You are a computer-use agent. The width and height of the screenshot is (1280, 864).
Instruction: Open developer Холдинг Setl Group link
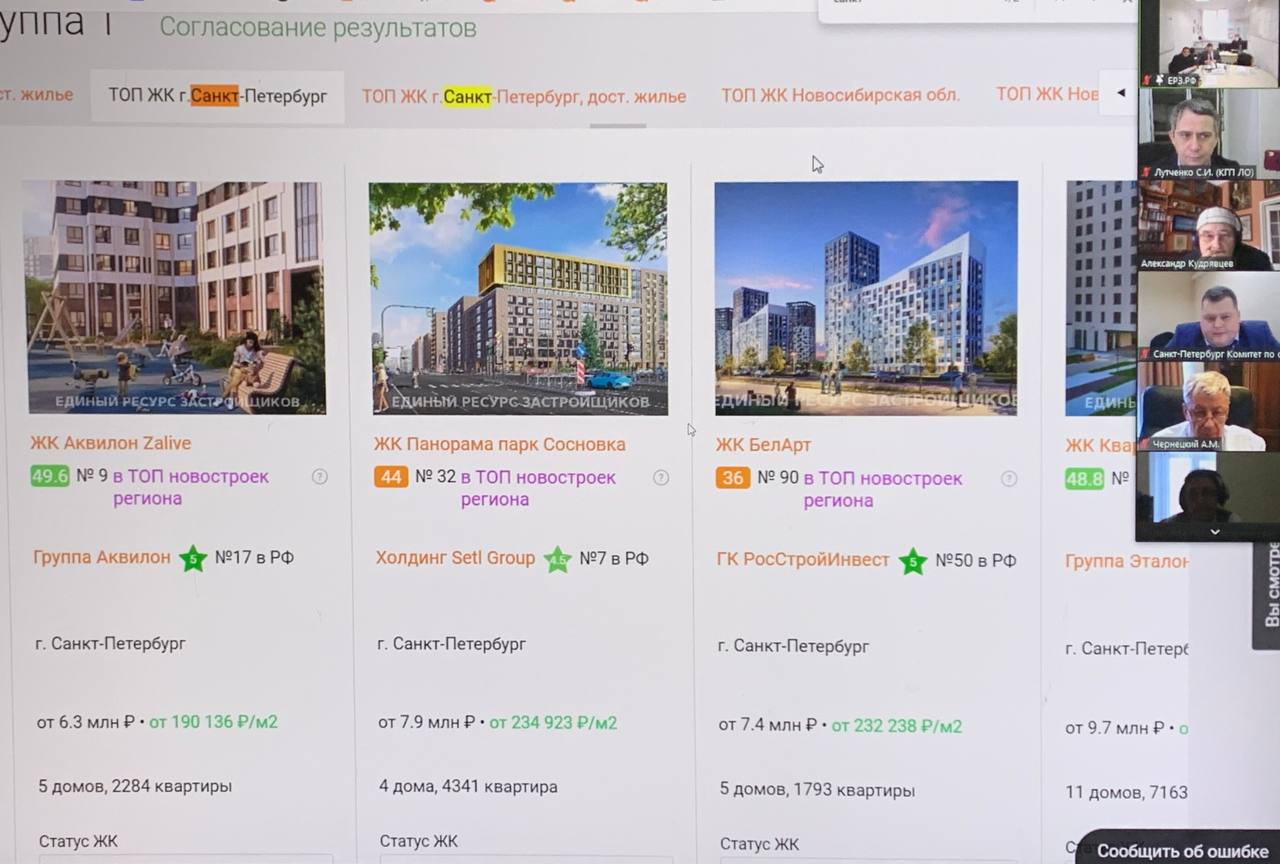pyautogui.click(x=455, y=558)
